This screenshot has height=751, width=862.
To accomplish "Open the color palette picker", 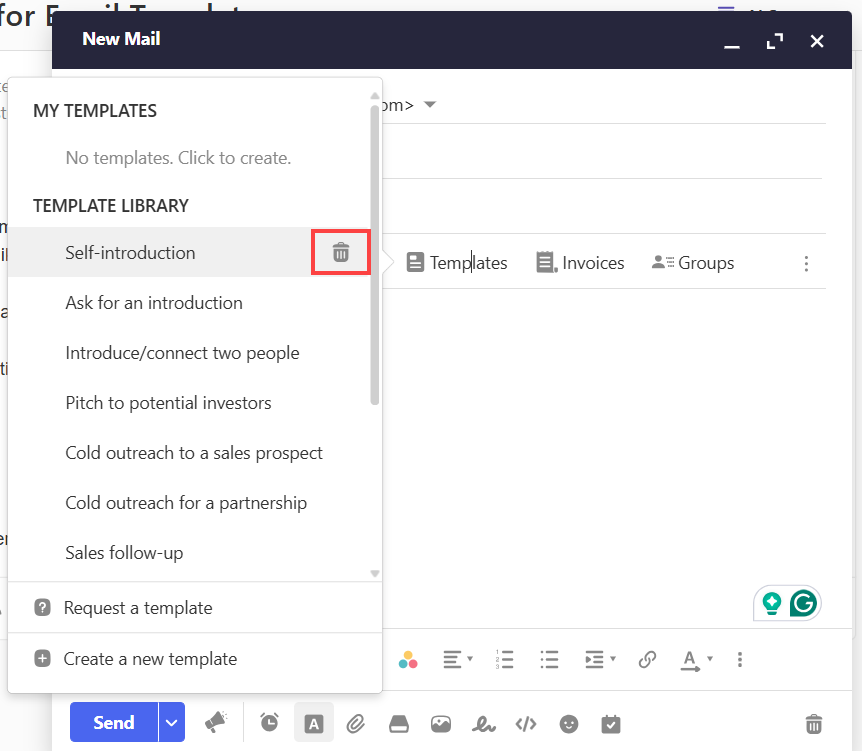I will point(408,659).
